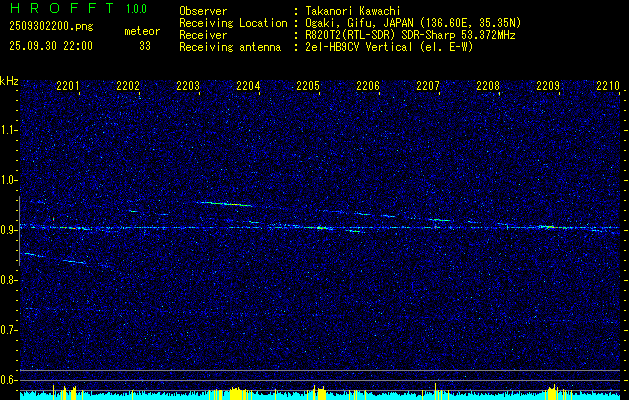Click the Ogaki, Gifu, JAPAN location text
This screenshot has height=400, width=629.
click(x=413, y=23)
